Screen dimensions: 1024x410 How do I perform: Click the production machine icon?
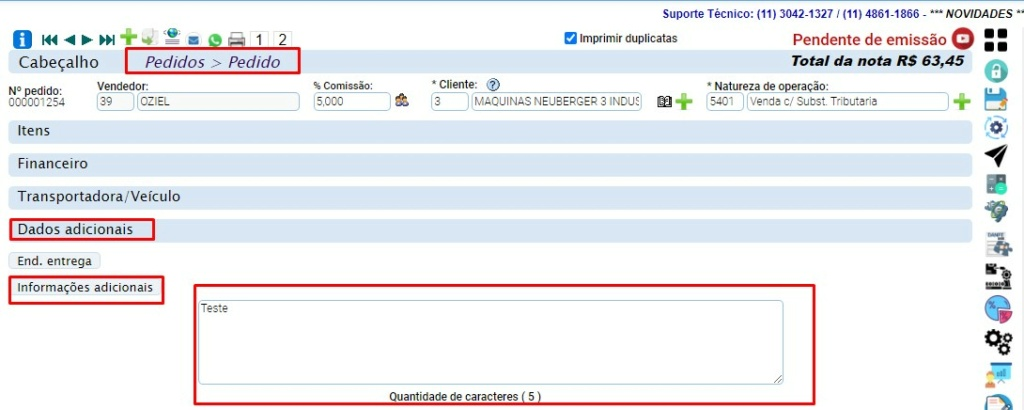tap(997, 276)
